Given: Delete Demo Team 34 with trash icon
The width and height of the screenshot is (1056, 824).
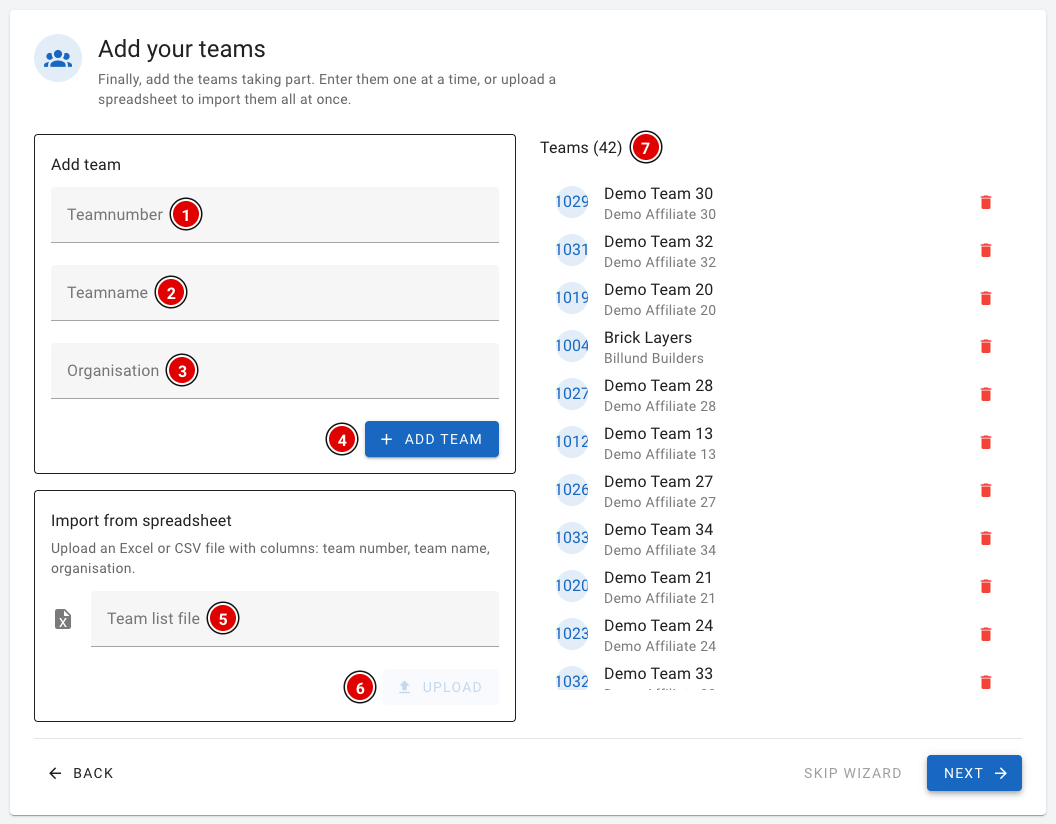Looking at the screenshot, I should (x=985, y=538).
